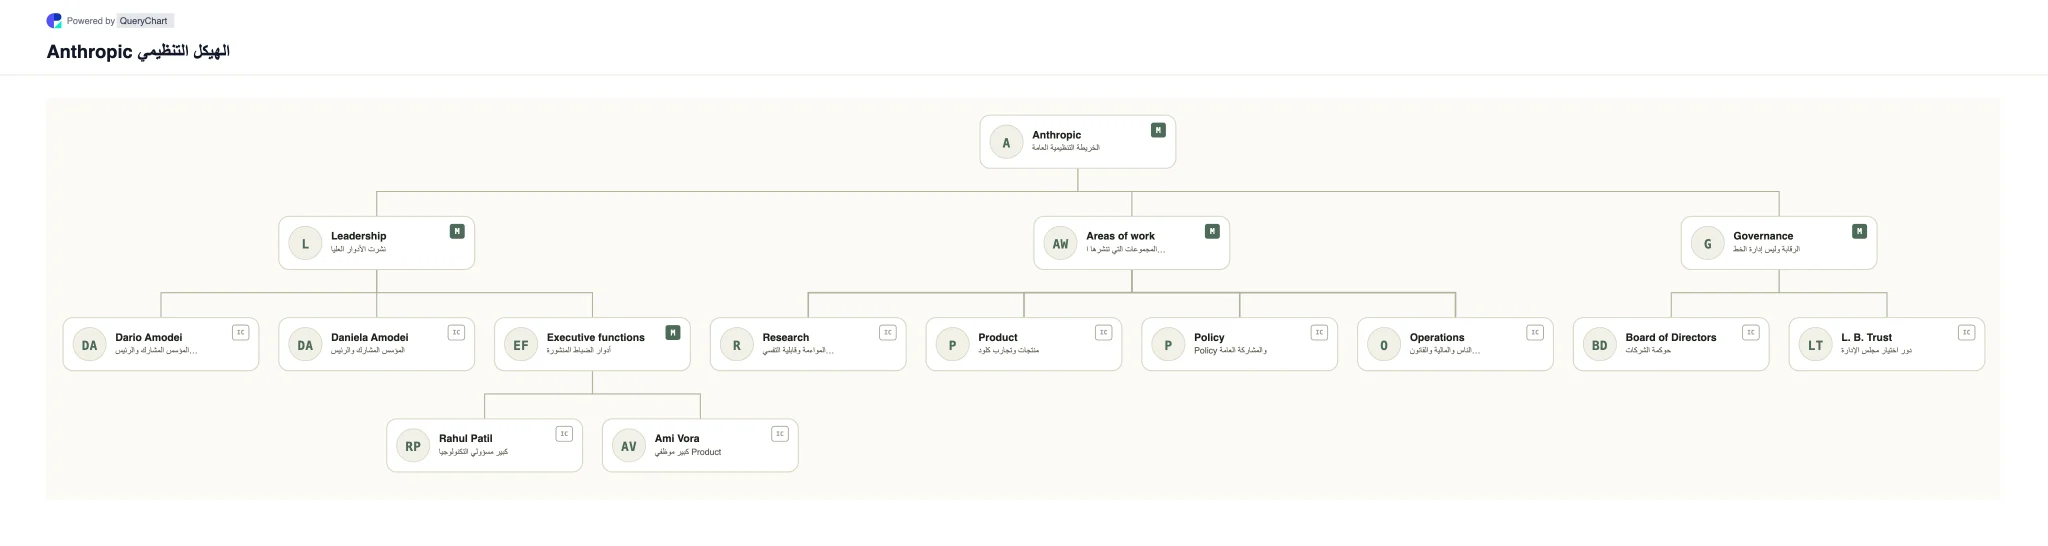Click Ami Vora's subtitle containing Product
Viewport: 2048px width, 546px height.
point(688,452)
